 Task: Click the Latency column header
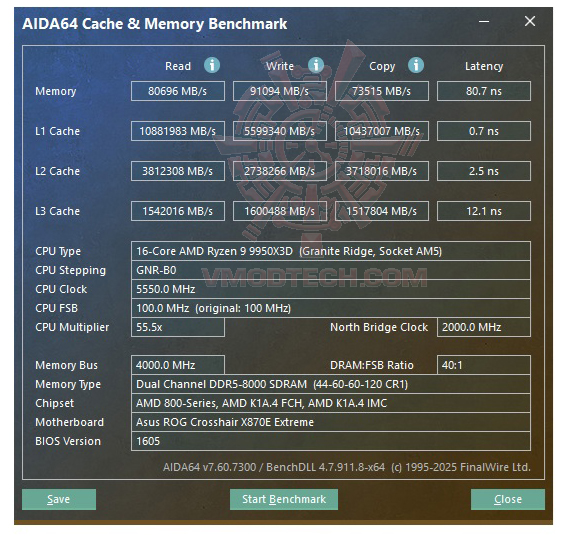point(484,66)
